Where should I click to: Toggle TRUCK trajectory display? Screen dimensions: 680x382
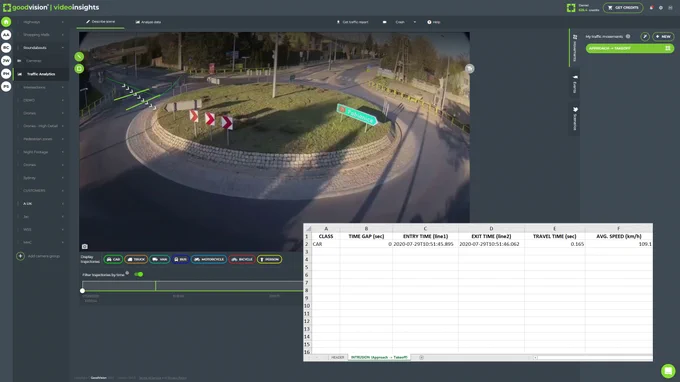point(136,259)
